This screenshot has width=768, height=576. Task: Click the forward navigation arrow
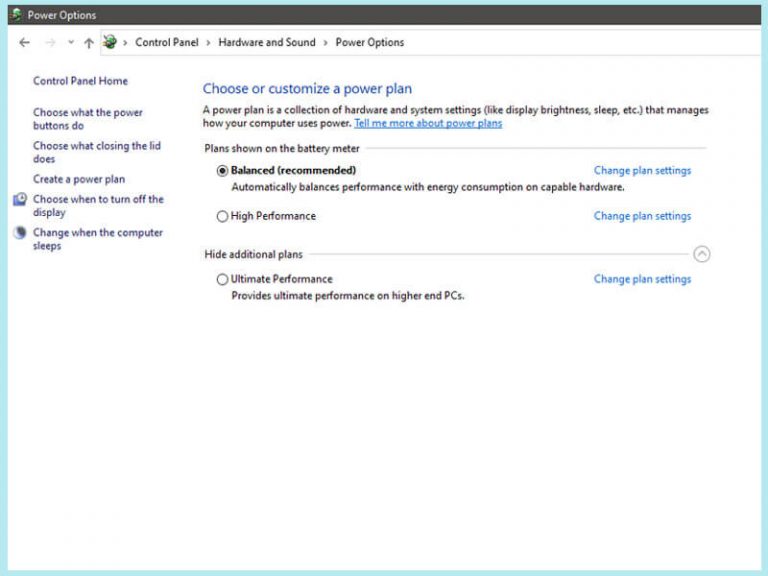tap(50, 43)
